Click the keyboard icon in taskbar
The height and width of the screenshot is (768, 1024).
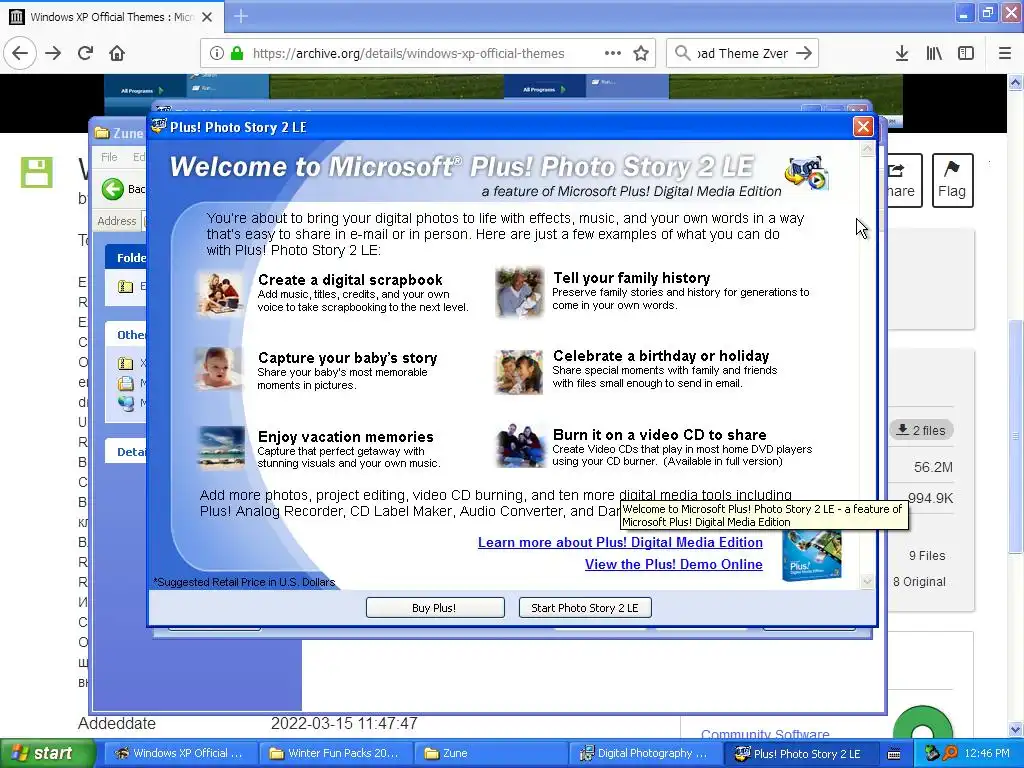(x=894, y=754)
